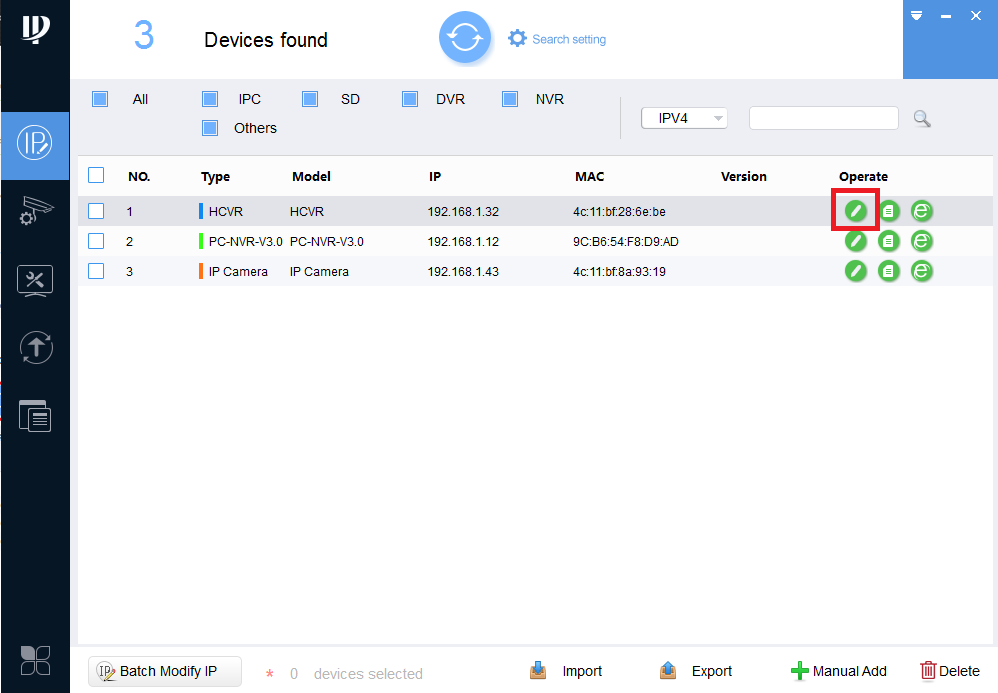Edit IP of HCVR device 192.168.1.32

(855, 211)
